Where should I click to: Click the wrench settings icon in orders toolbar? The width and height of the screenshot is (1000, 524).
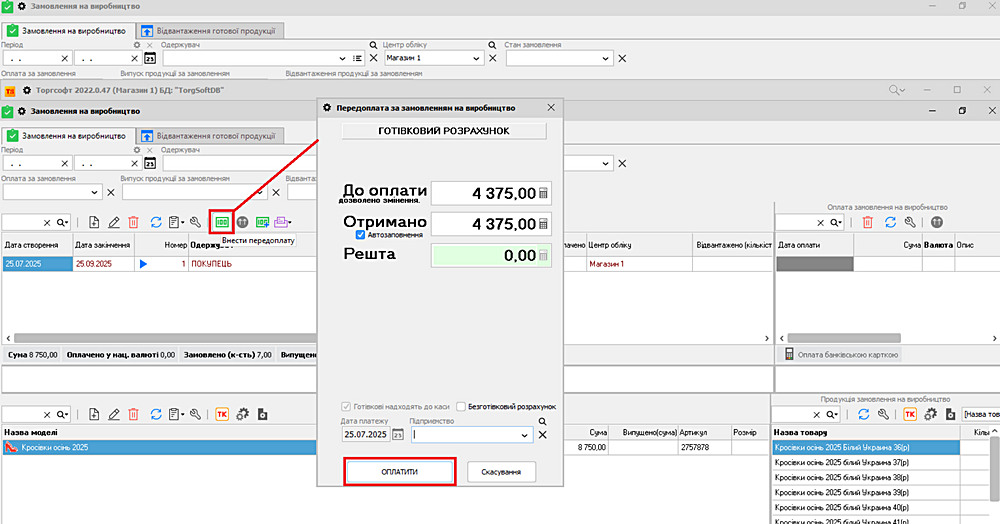click(x=196, y=222)
